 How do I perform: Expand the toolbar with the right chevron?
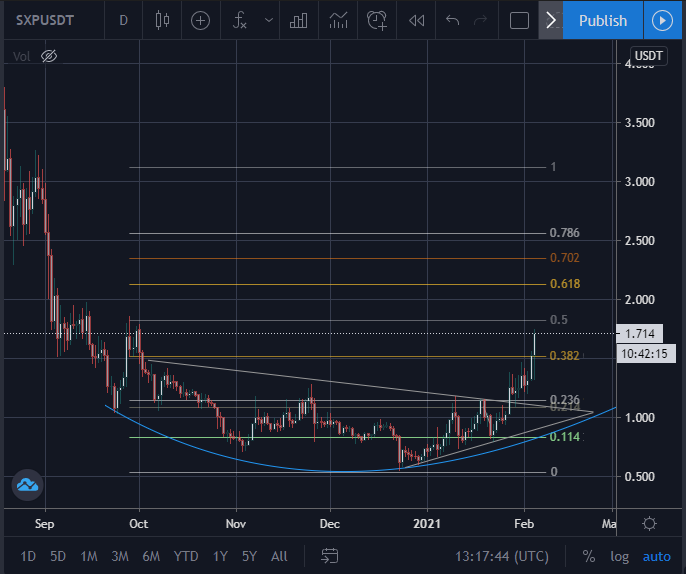pos(551,21)
